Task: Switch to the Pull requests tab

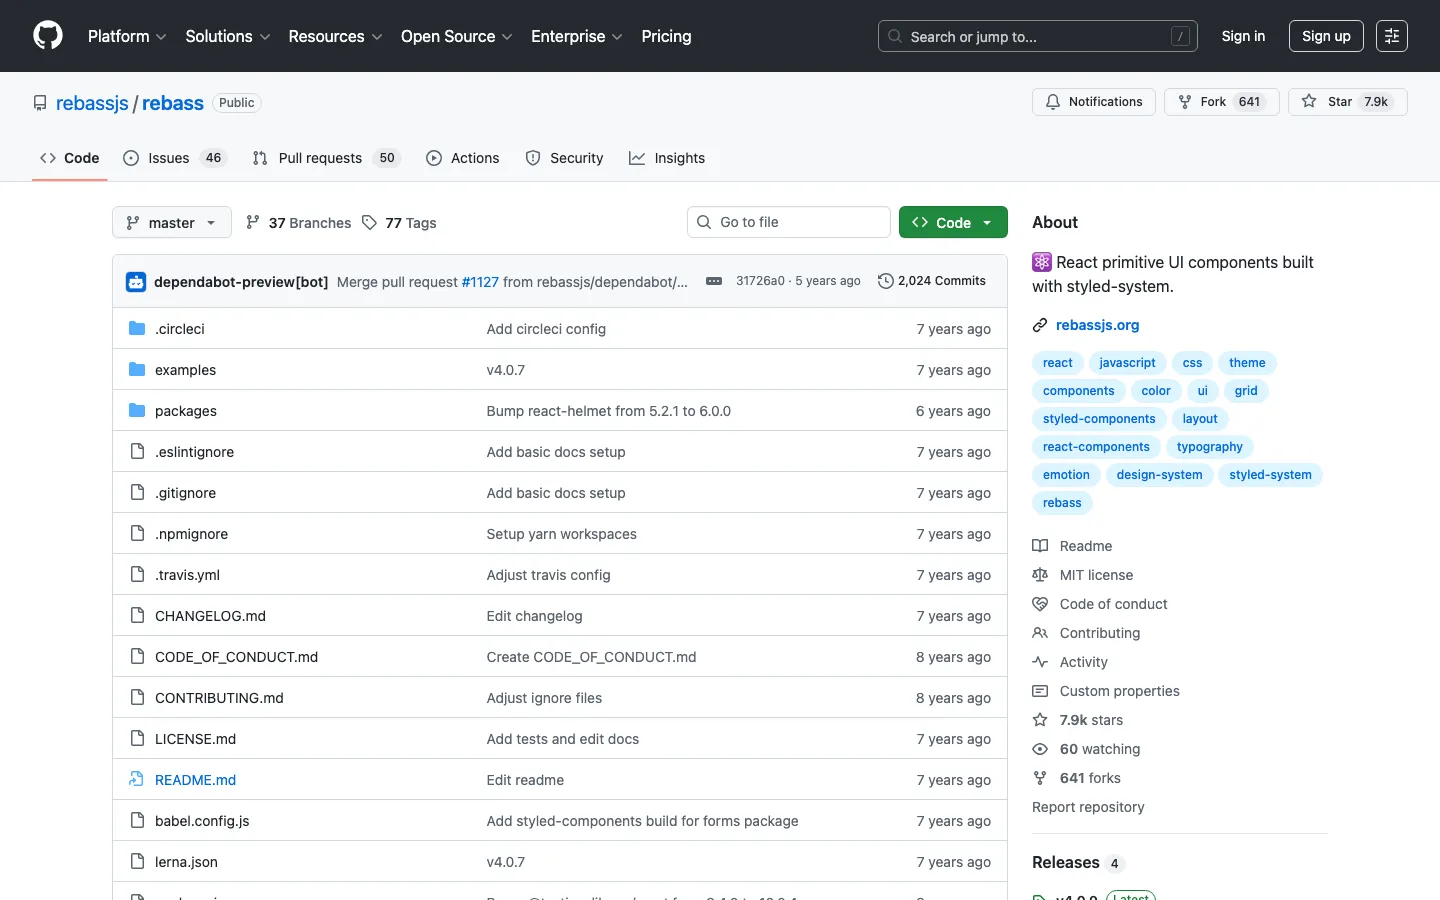Action: pos(326,158)
